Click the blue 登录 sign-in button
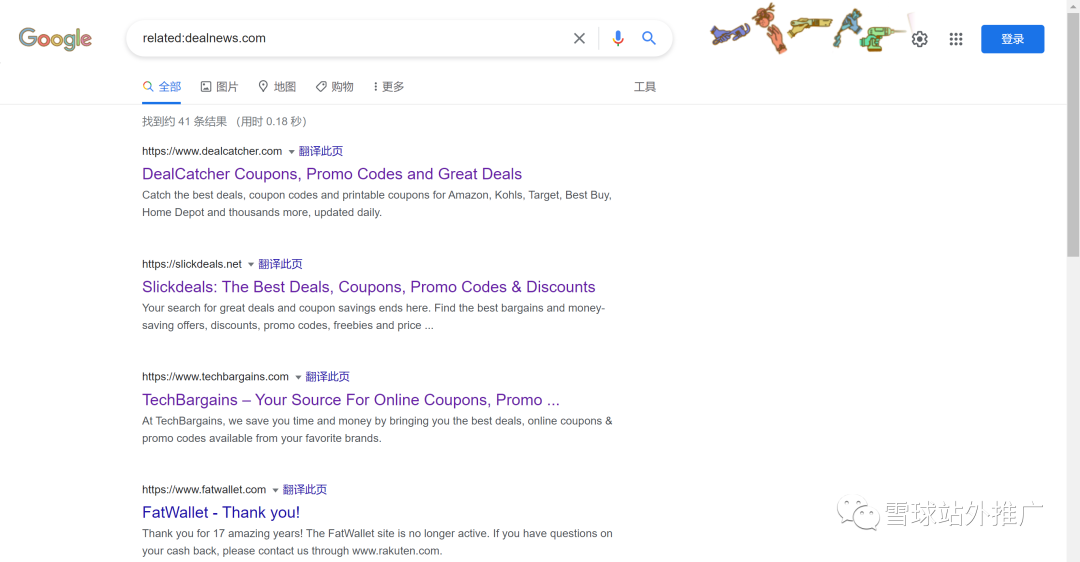 coord(1012,39)
